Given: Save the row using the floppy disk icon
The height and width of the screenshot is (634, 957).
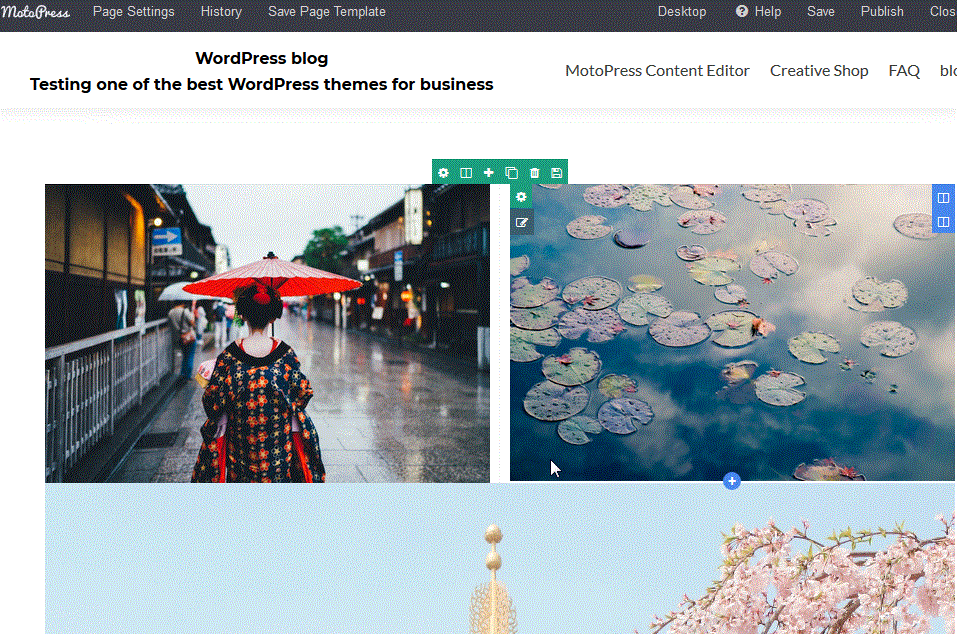Looking at the screenshot, I should [x=556, y=173].
